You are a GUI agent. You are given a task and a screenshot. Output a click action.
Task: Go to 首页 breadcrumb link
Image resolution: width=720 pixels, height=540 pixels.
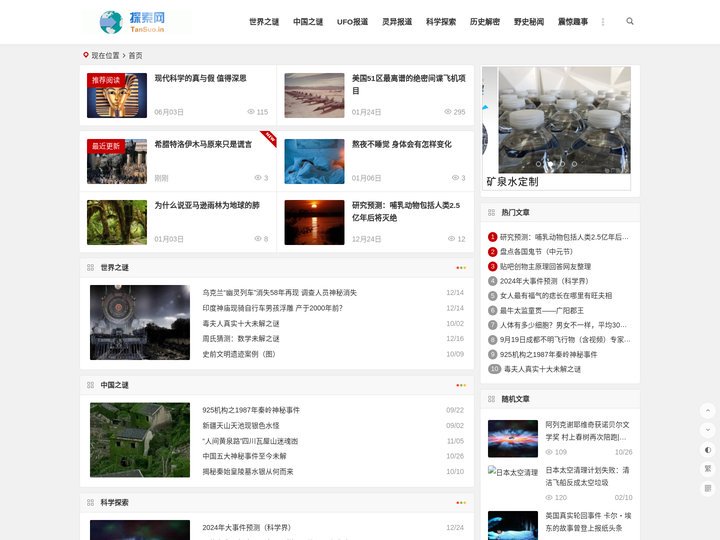135,56
